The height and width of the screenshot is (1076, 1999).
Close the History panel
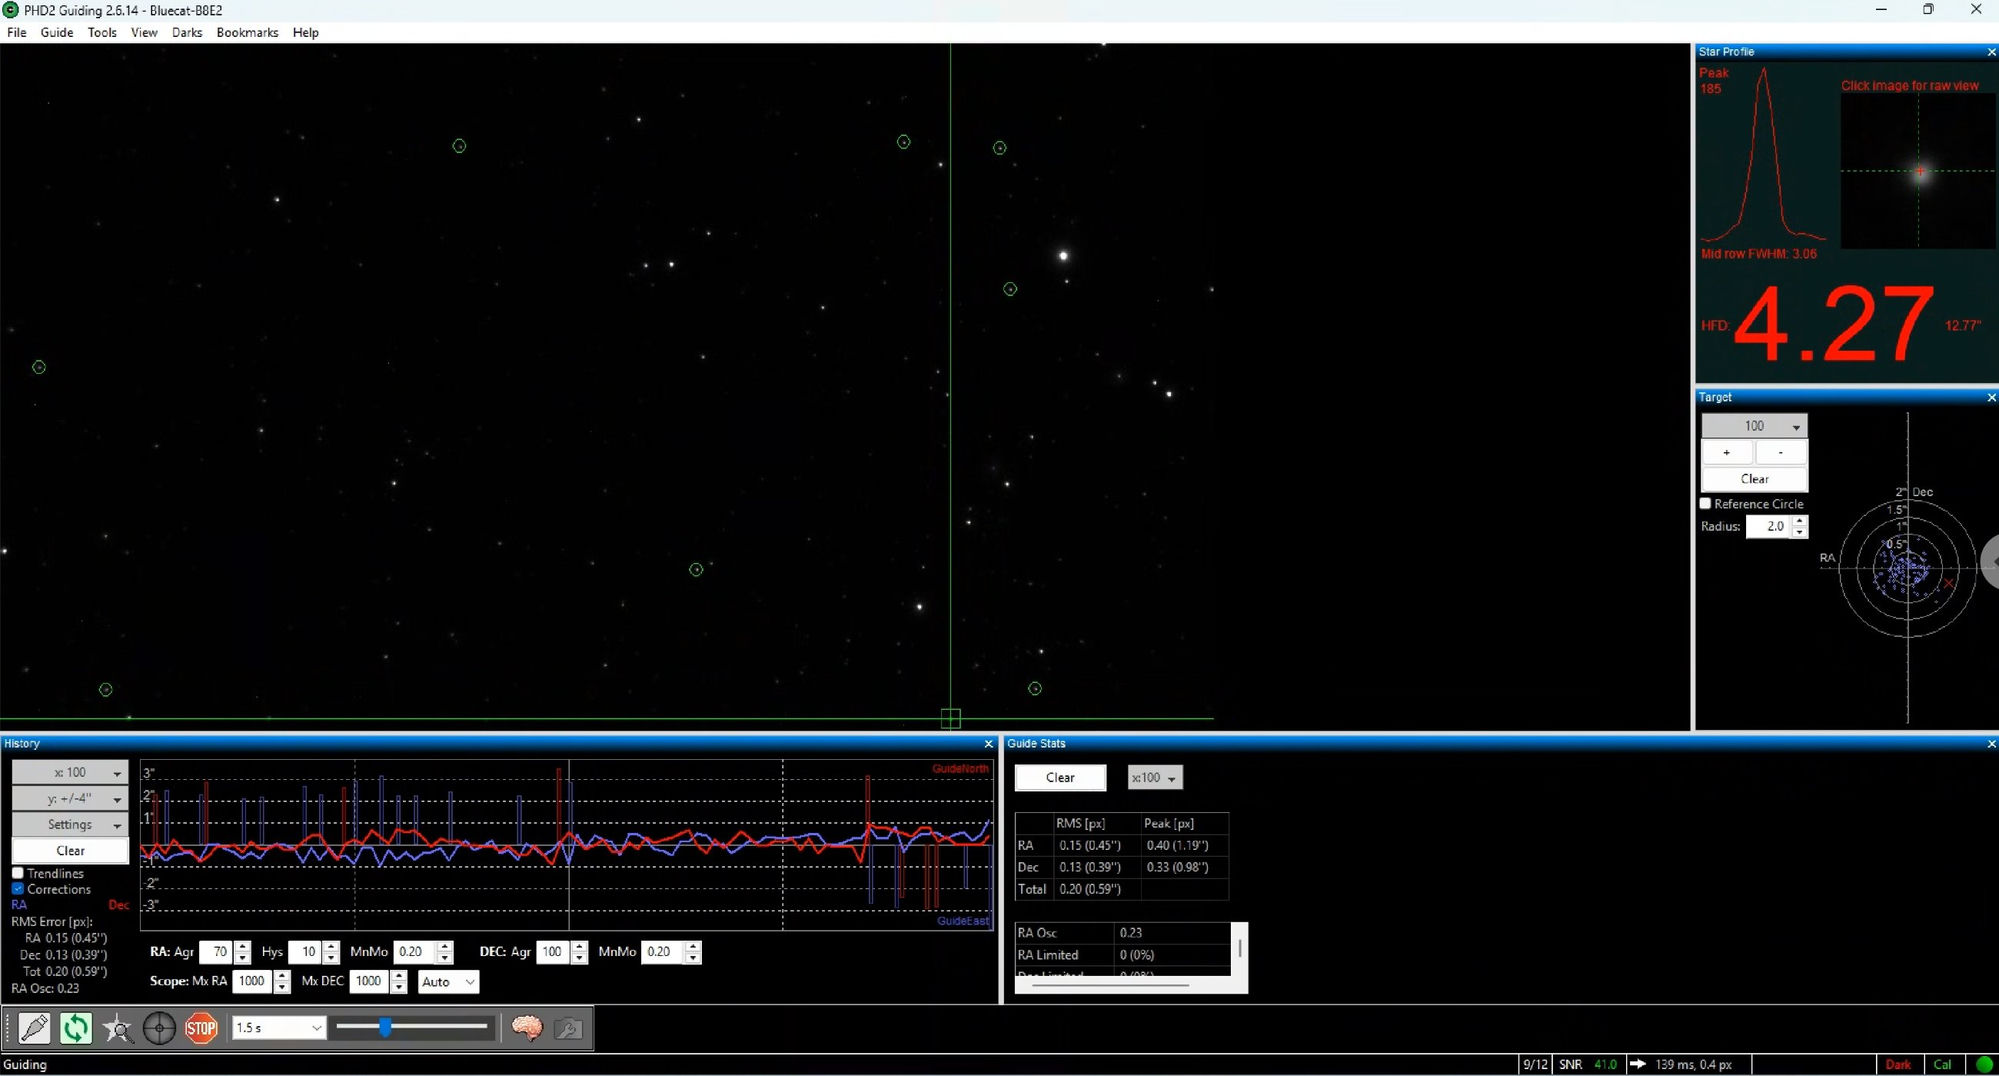pyautogui.click(x=989, y=744)
